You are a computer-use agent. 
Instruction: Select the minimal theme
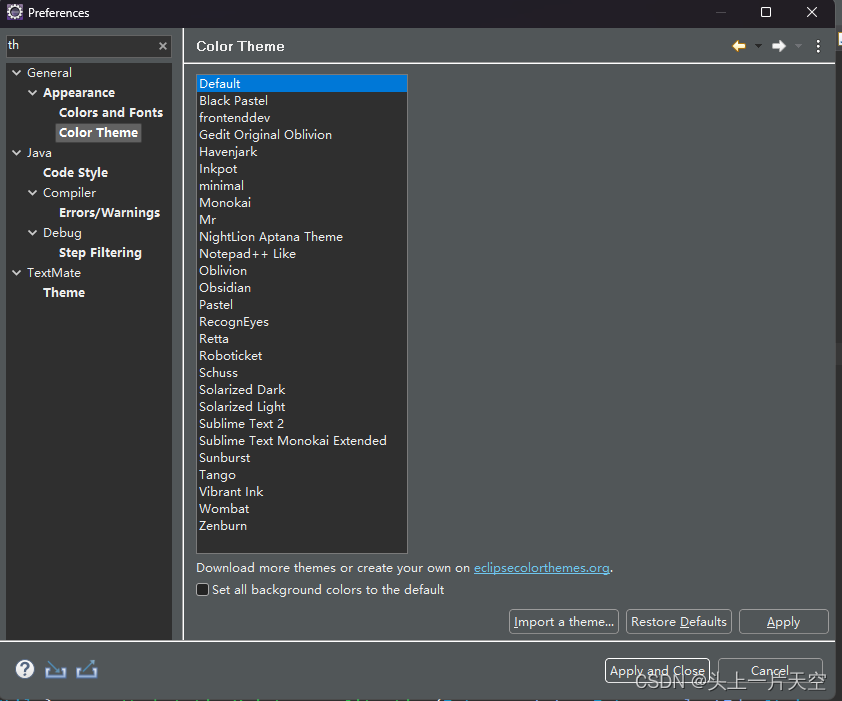(x=302, y=186)
